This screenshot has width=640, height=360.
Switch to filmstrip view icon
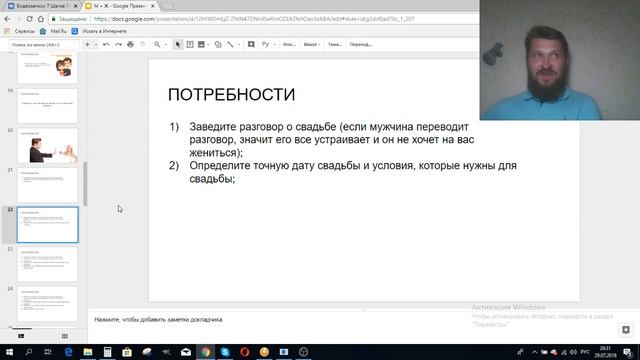21,336
